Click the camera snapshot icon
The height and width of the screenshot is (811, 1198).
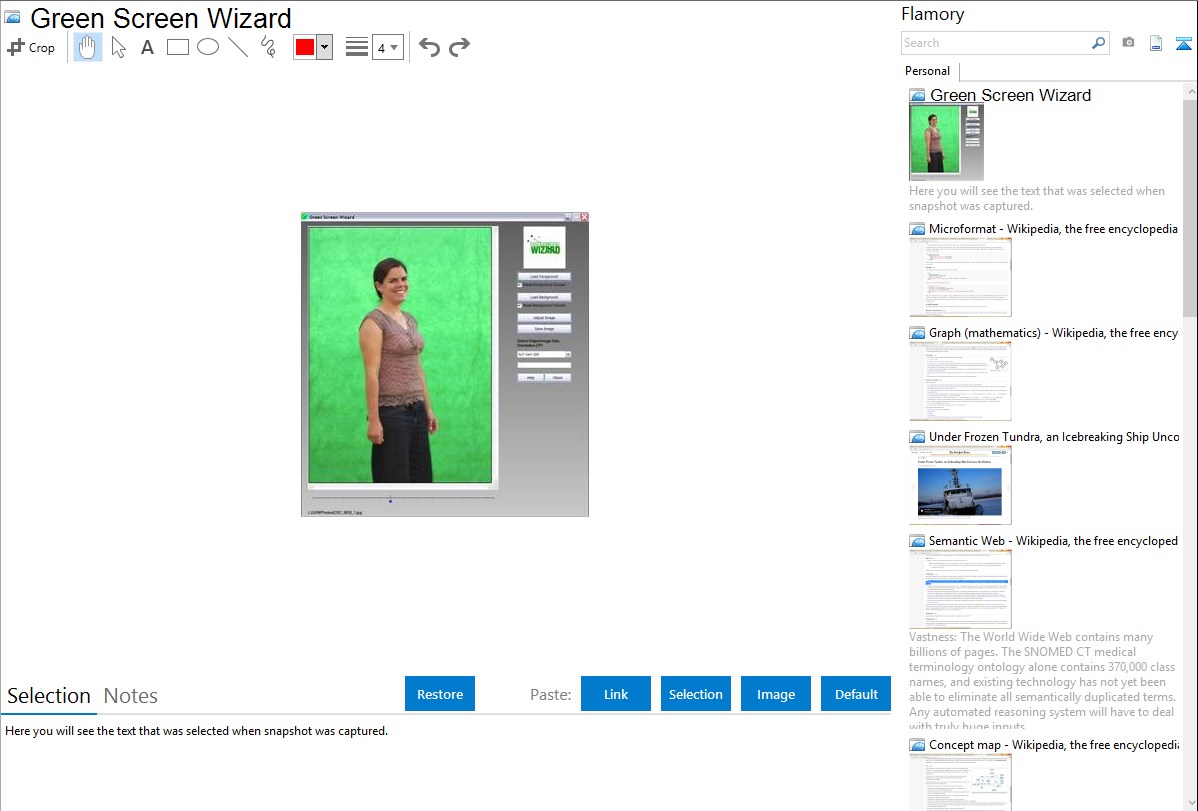pyautogui.click(x=1128, y=43)
